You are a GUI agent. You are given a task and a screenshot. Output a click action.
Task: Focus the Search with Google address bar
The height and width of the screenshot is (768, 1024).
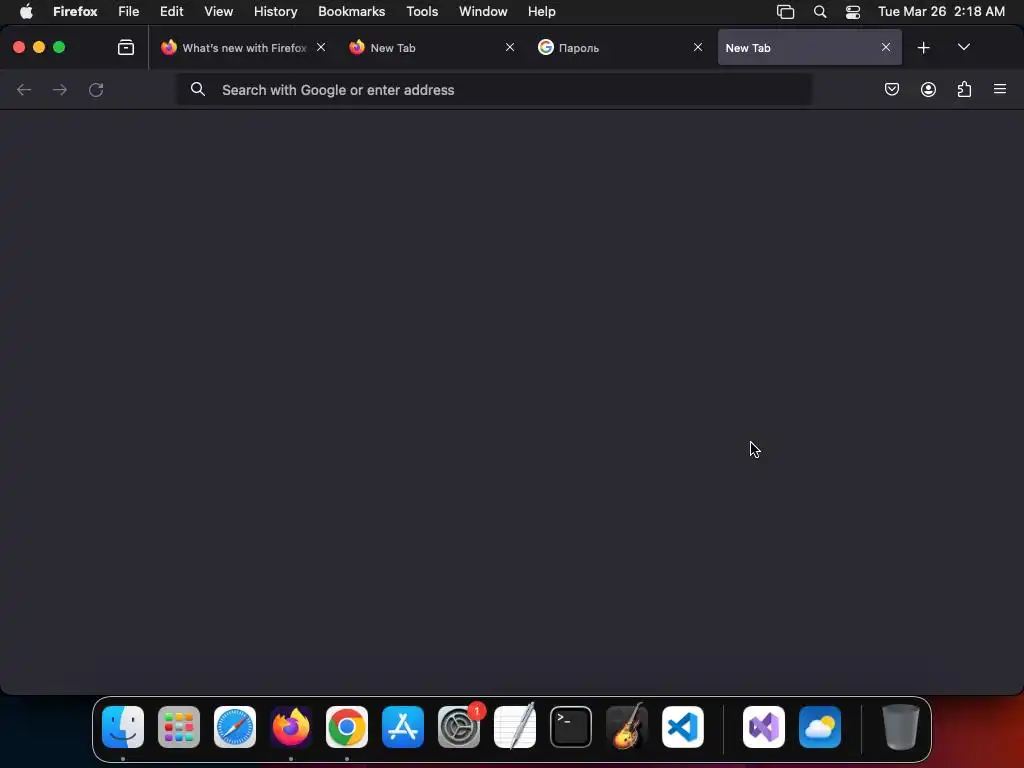coord(494,89)
